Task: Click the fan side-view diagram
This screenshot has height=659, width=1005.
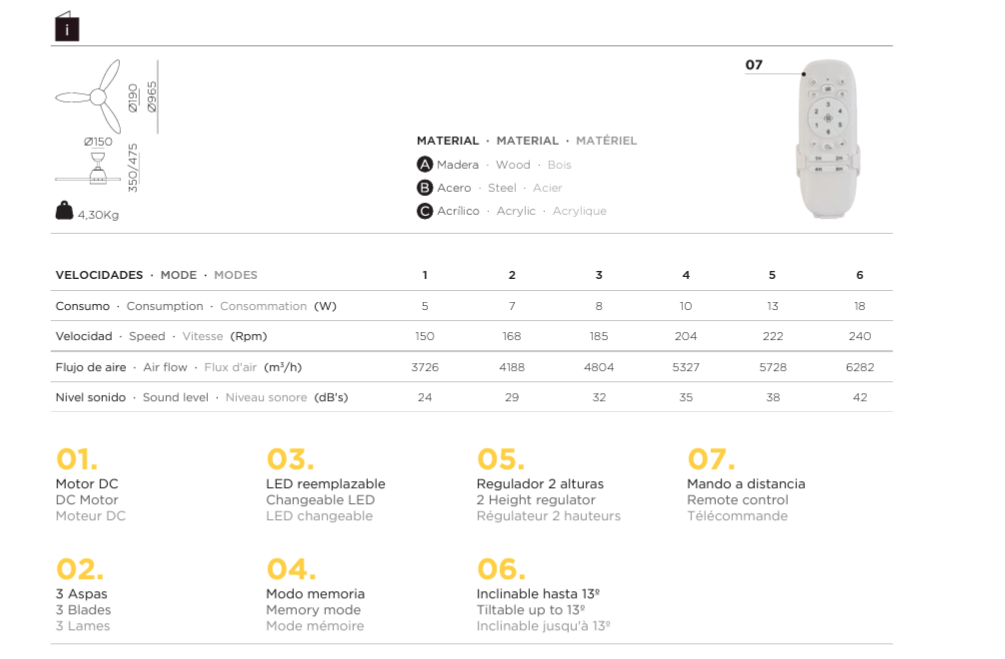Action: (89, 169)
